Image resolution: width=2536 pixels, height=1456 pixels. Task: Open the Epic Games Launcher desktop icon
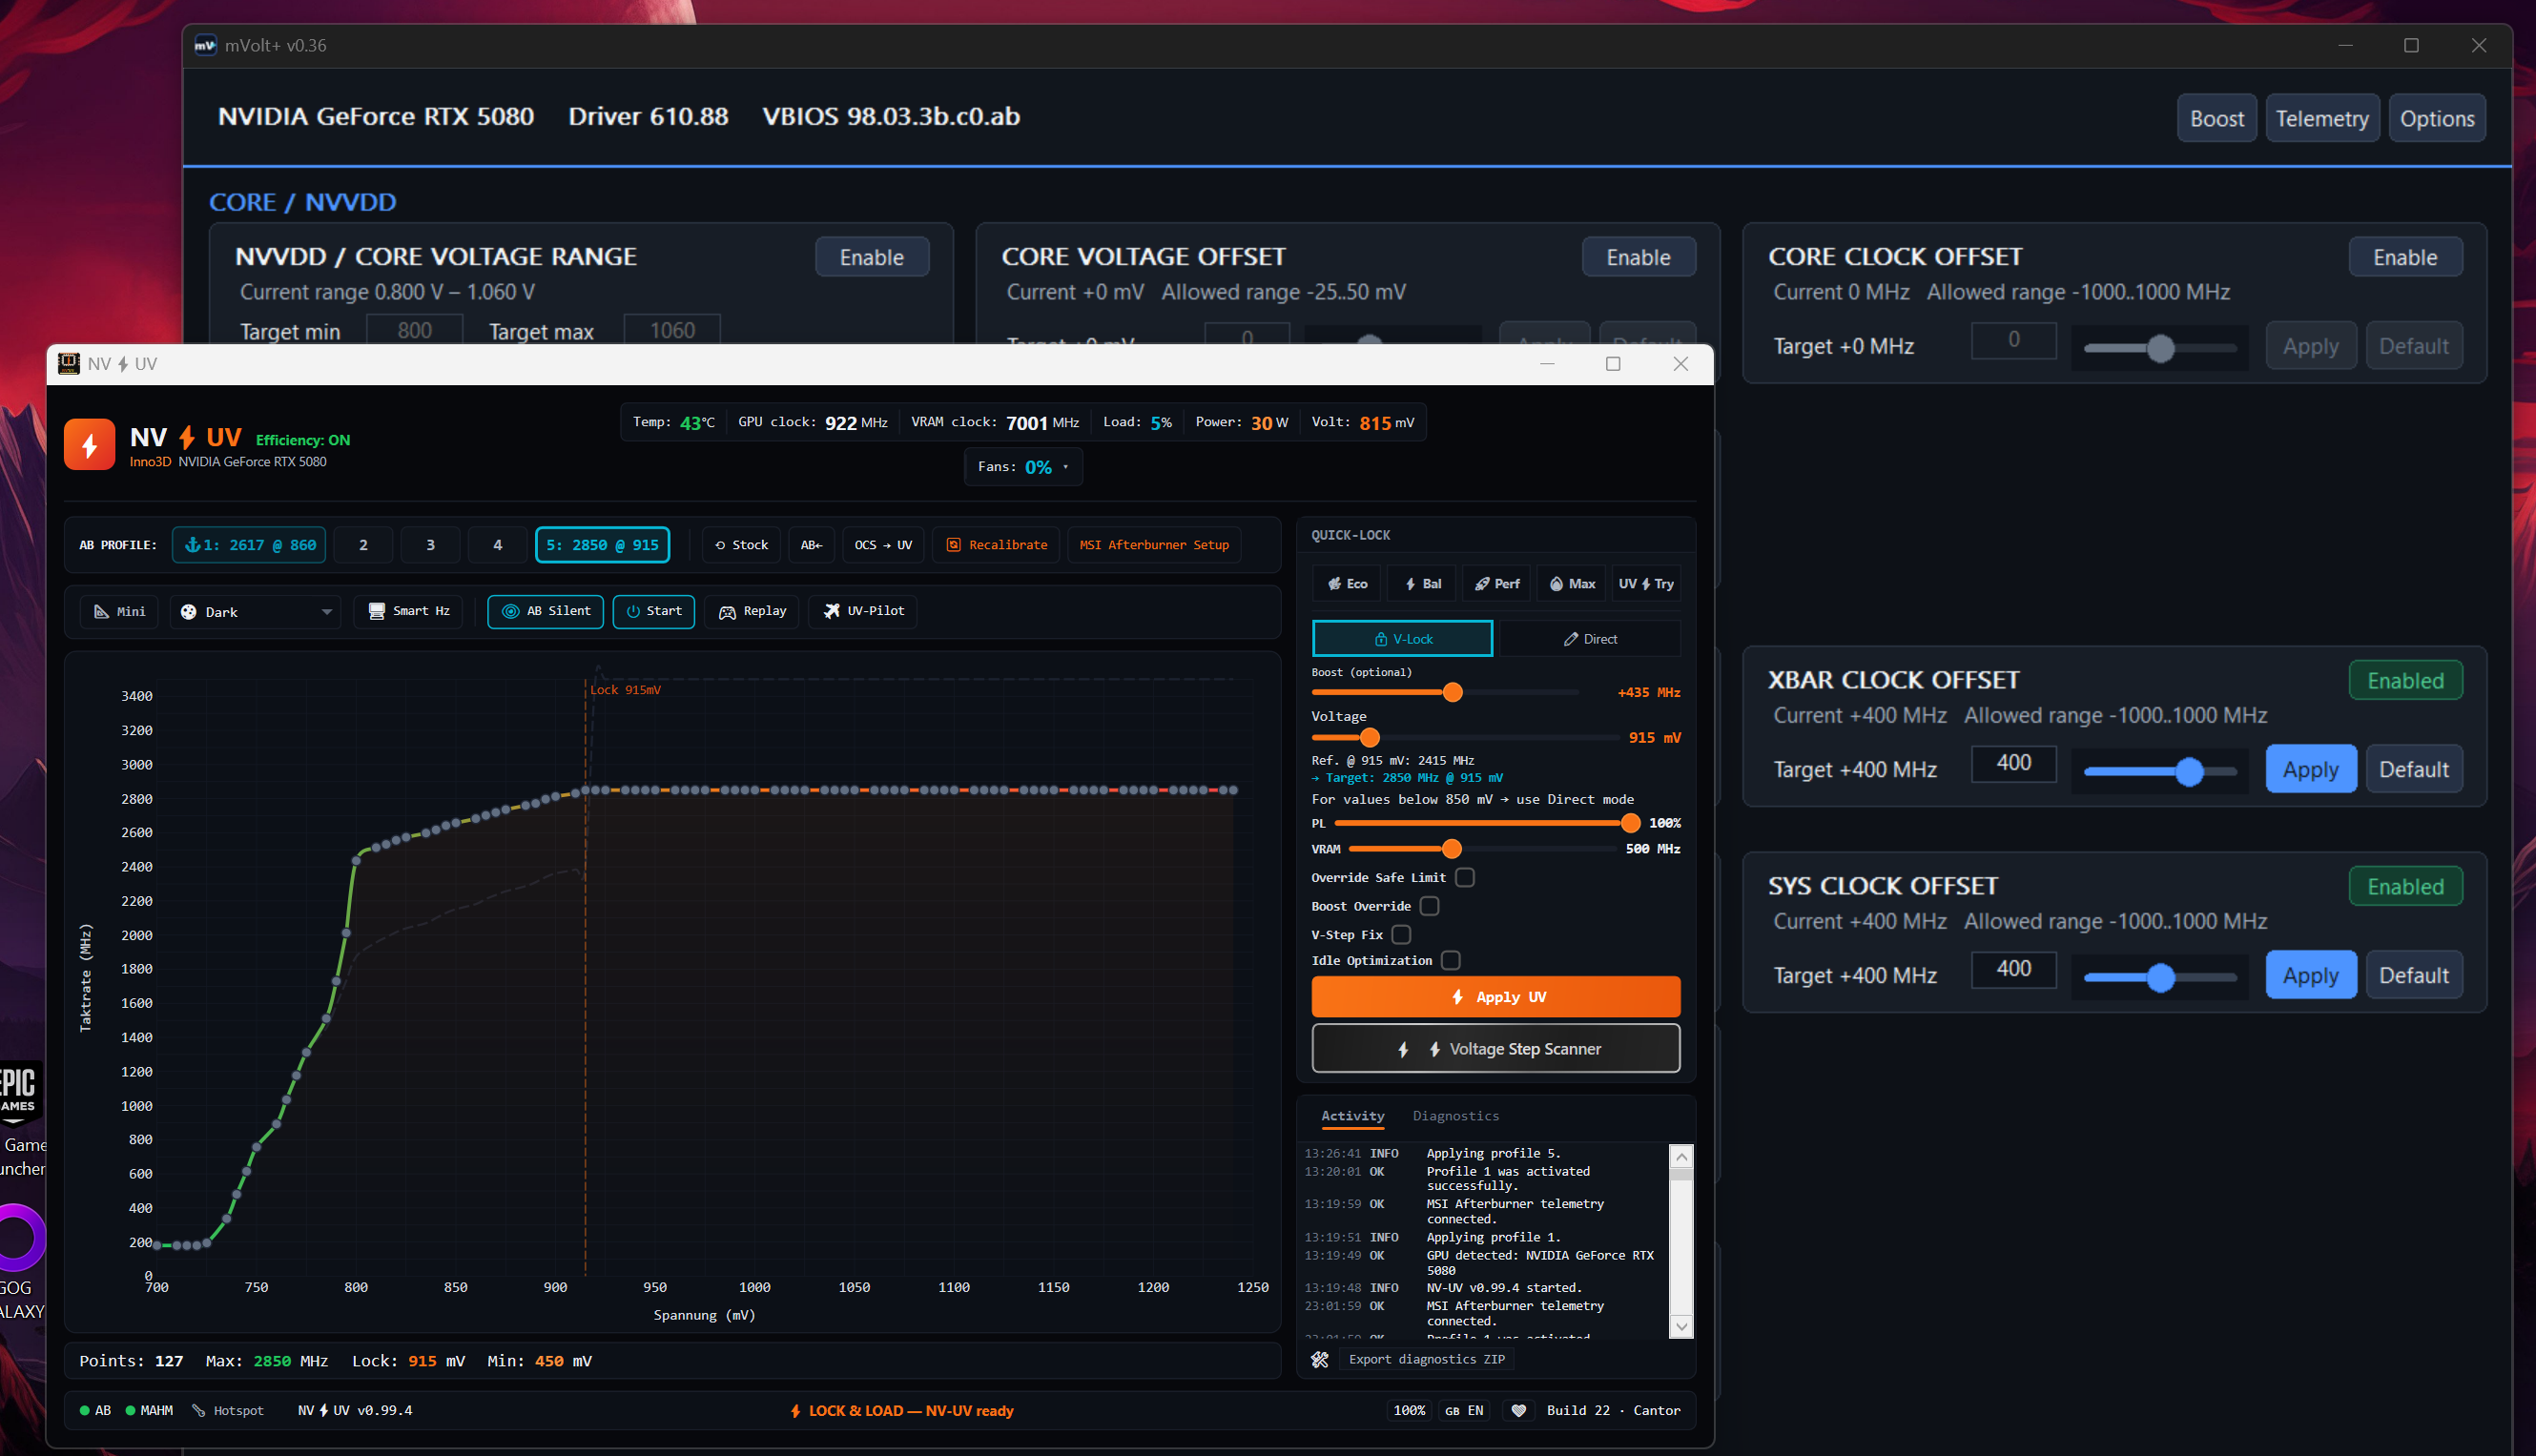coord(20,1120)
